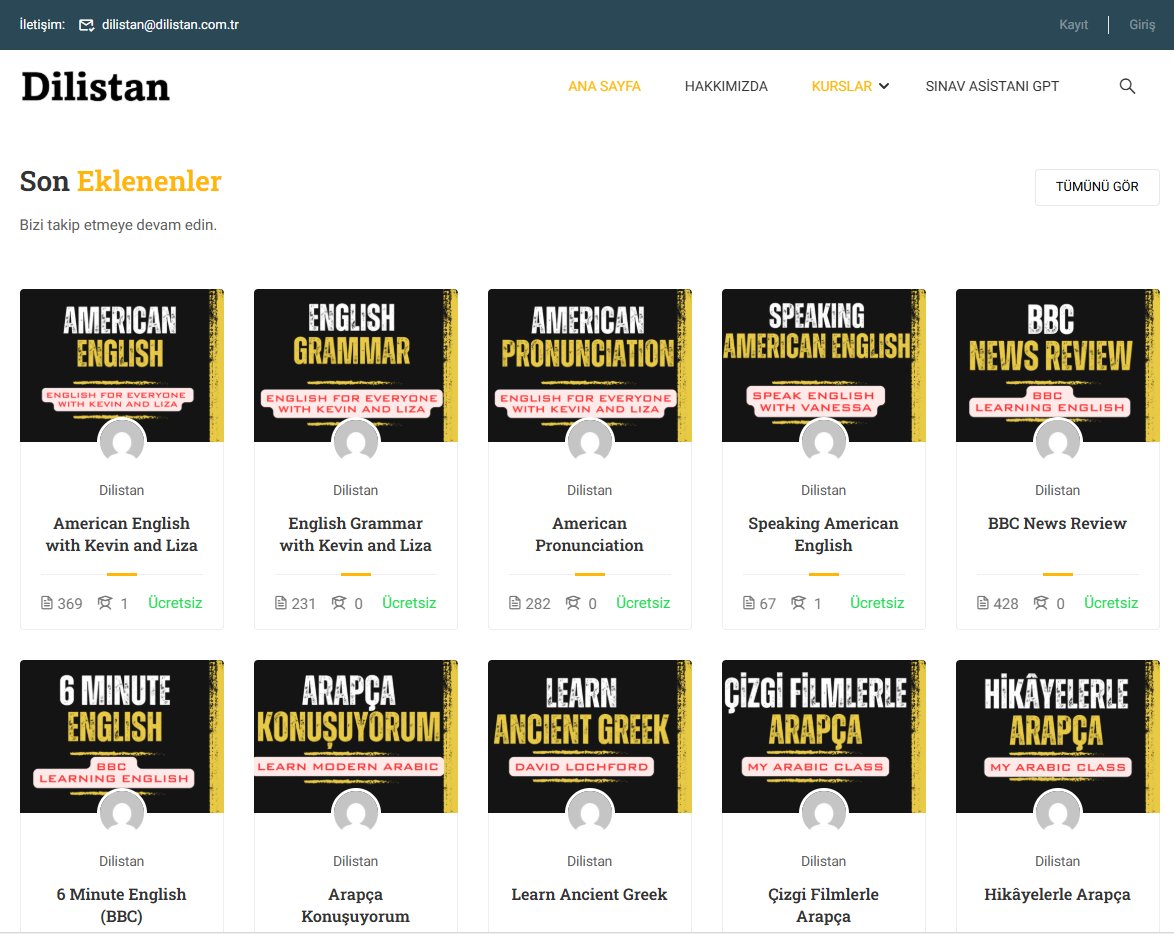The width and height of the screenshot is (1174, 934).
Task: Open the HAKKIMIZDA menu item
Action: [726, 86]
